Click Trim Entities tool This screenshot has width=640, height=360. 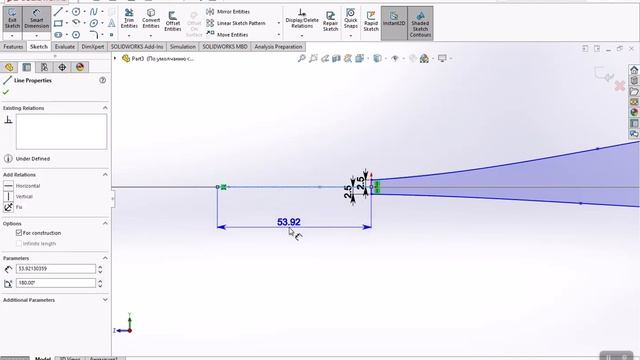pyautogui.click(x=129, y=19)
